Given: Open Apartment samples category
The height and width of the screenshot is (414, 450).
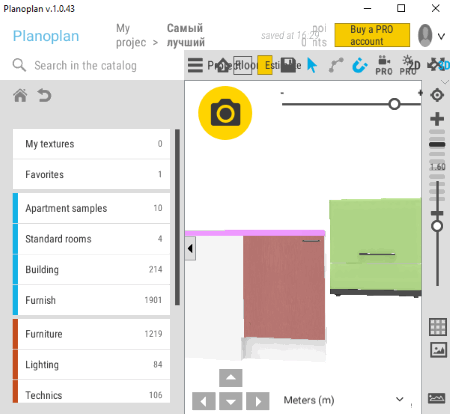Looking at the screenshot, I should (x=91, y=208).
